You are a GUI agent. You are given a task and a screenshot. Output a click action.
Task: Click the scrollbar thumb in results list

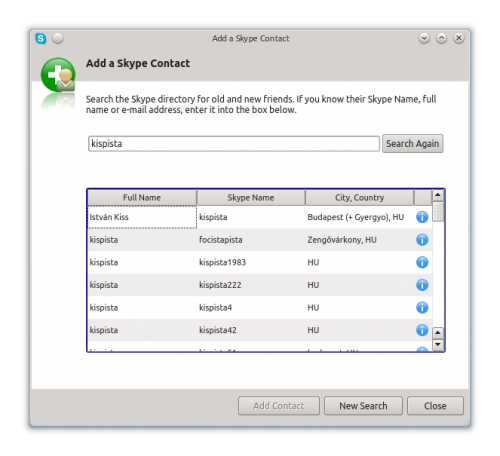click(x=438, y=211)
